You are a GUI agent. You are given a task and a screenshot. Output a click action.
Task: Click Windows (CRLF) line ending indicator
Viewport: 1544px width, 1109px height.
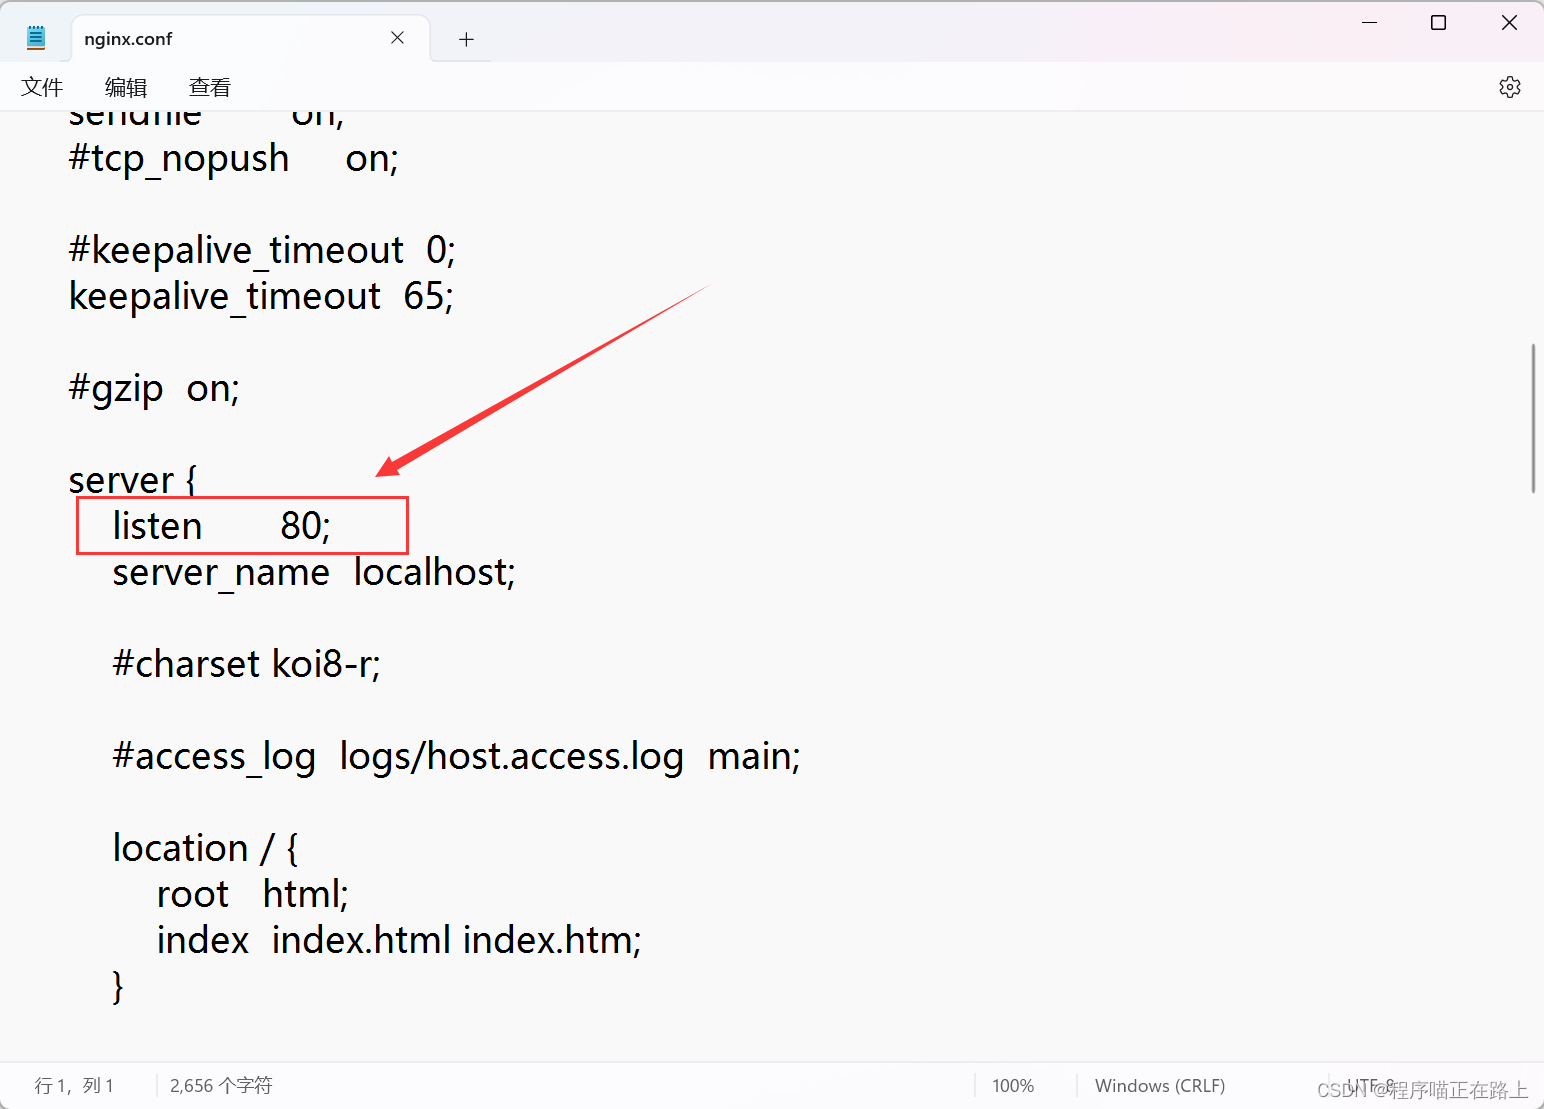pos(1160,1086)
